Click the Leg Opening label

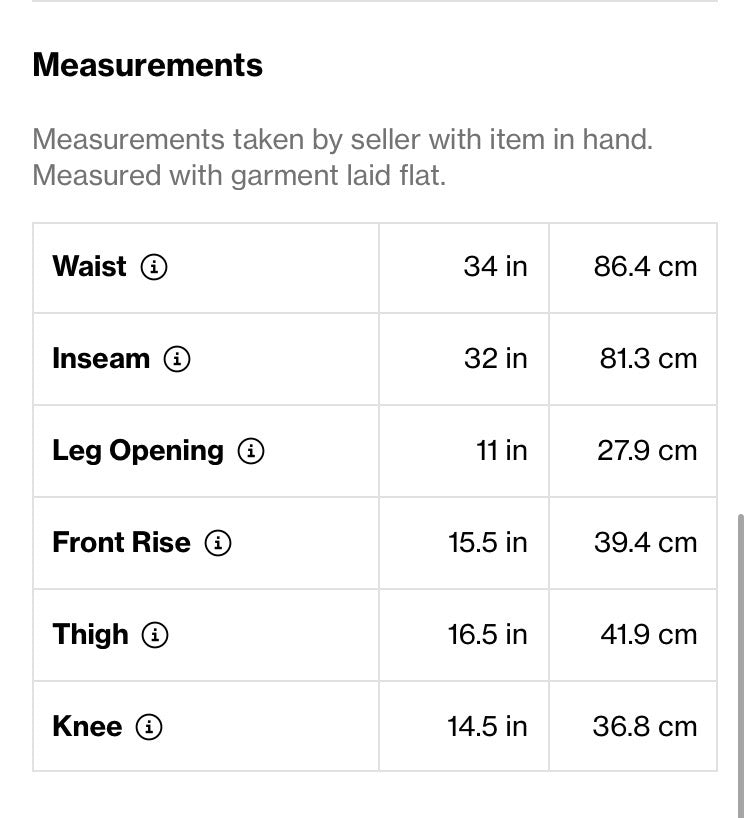pyautogui.click(x=138, y=451)
